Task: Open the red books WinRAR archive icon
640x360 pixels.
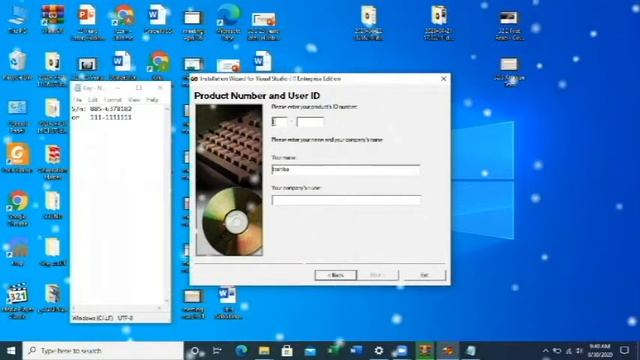Action: click(x=53, y=162)
